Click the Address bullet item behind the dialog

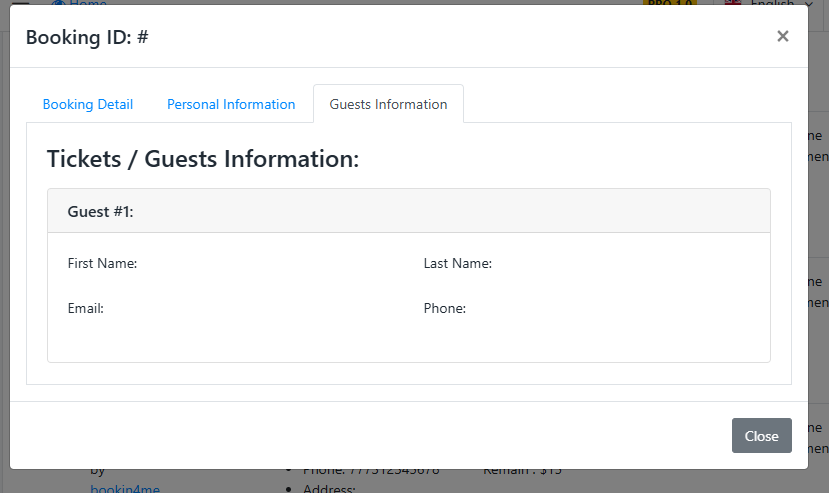[329, 488]
